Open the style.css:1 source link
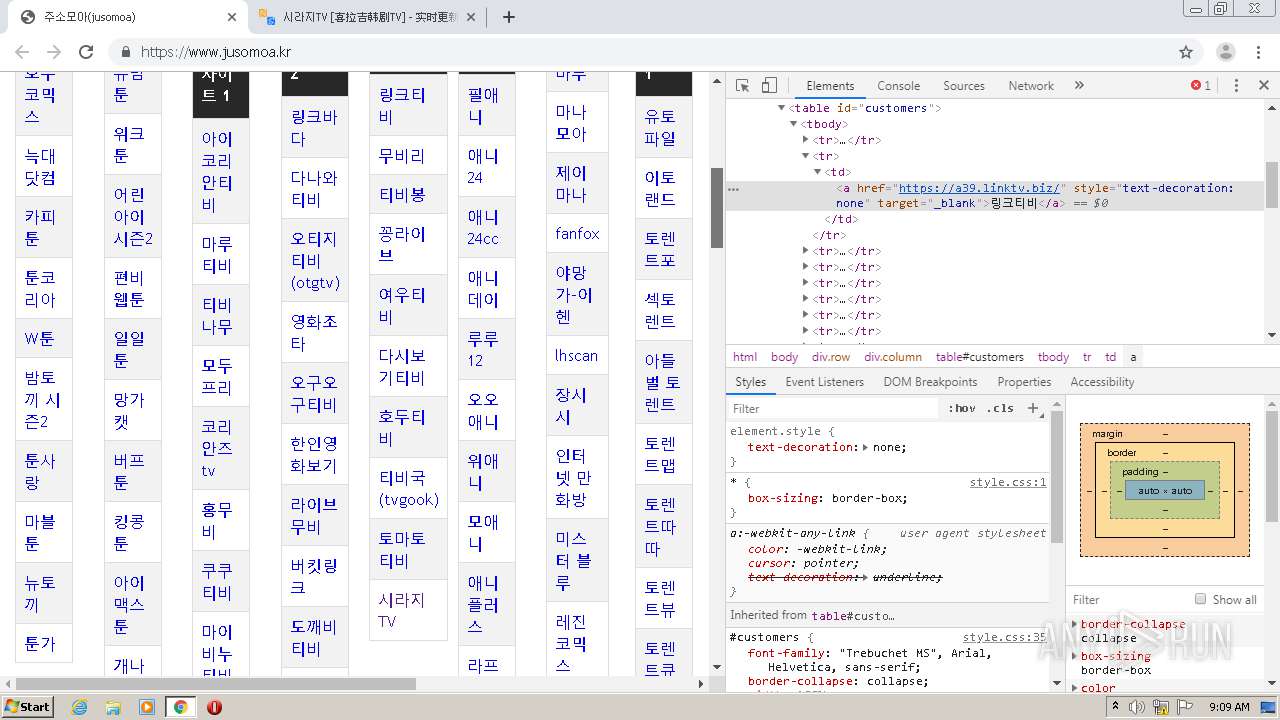This screenshot has width=1280, height=720. point(1007,482)
